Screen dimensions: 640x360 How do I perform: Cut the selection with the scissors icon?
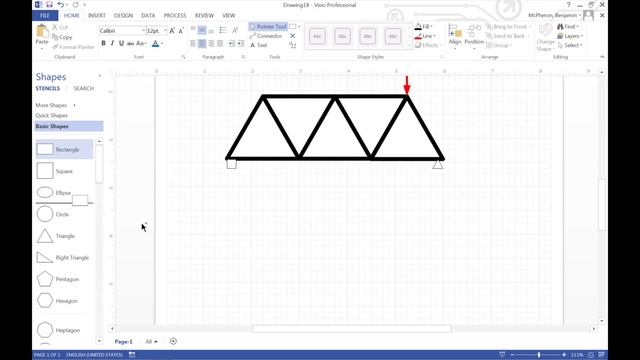tap(60, 27)
